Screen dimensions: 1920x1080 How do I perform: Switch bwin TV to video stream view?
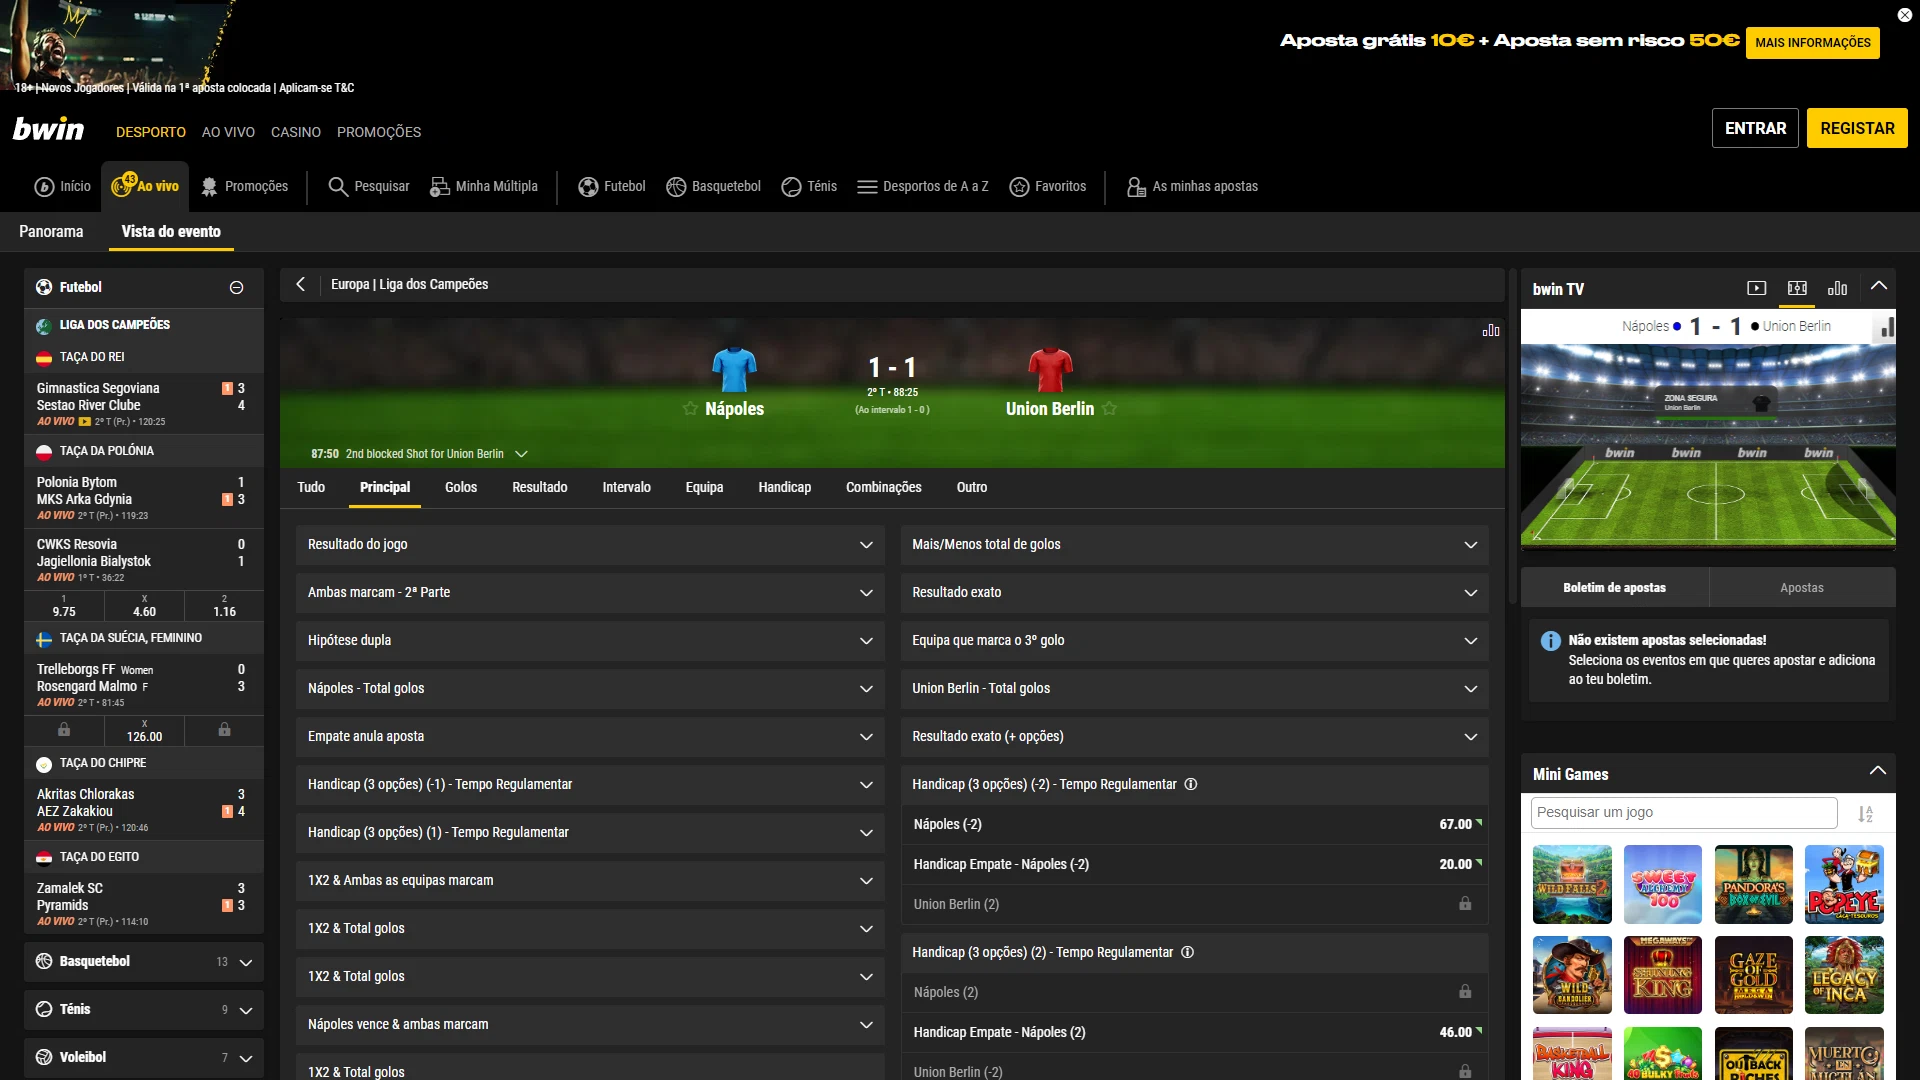point(1757,288)
